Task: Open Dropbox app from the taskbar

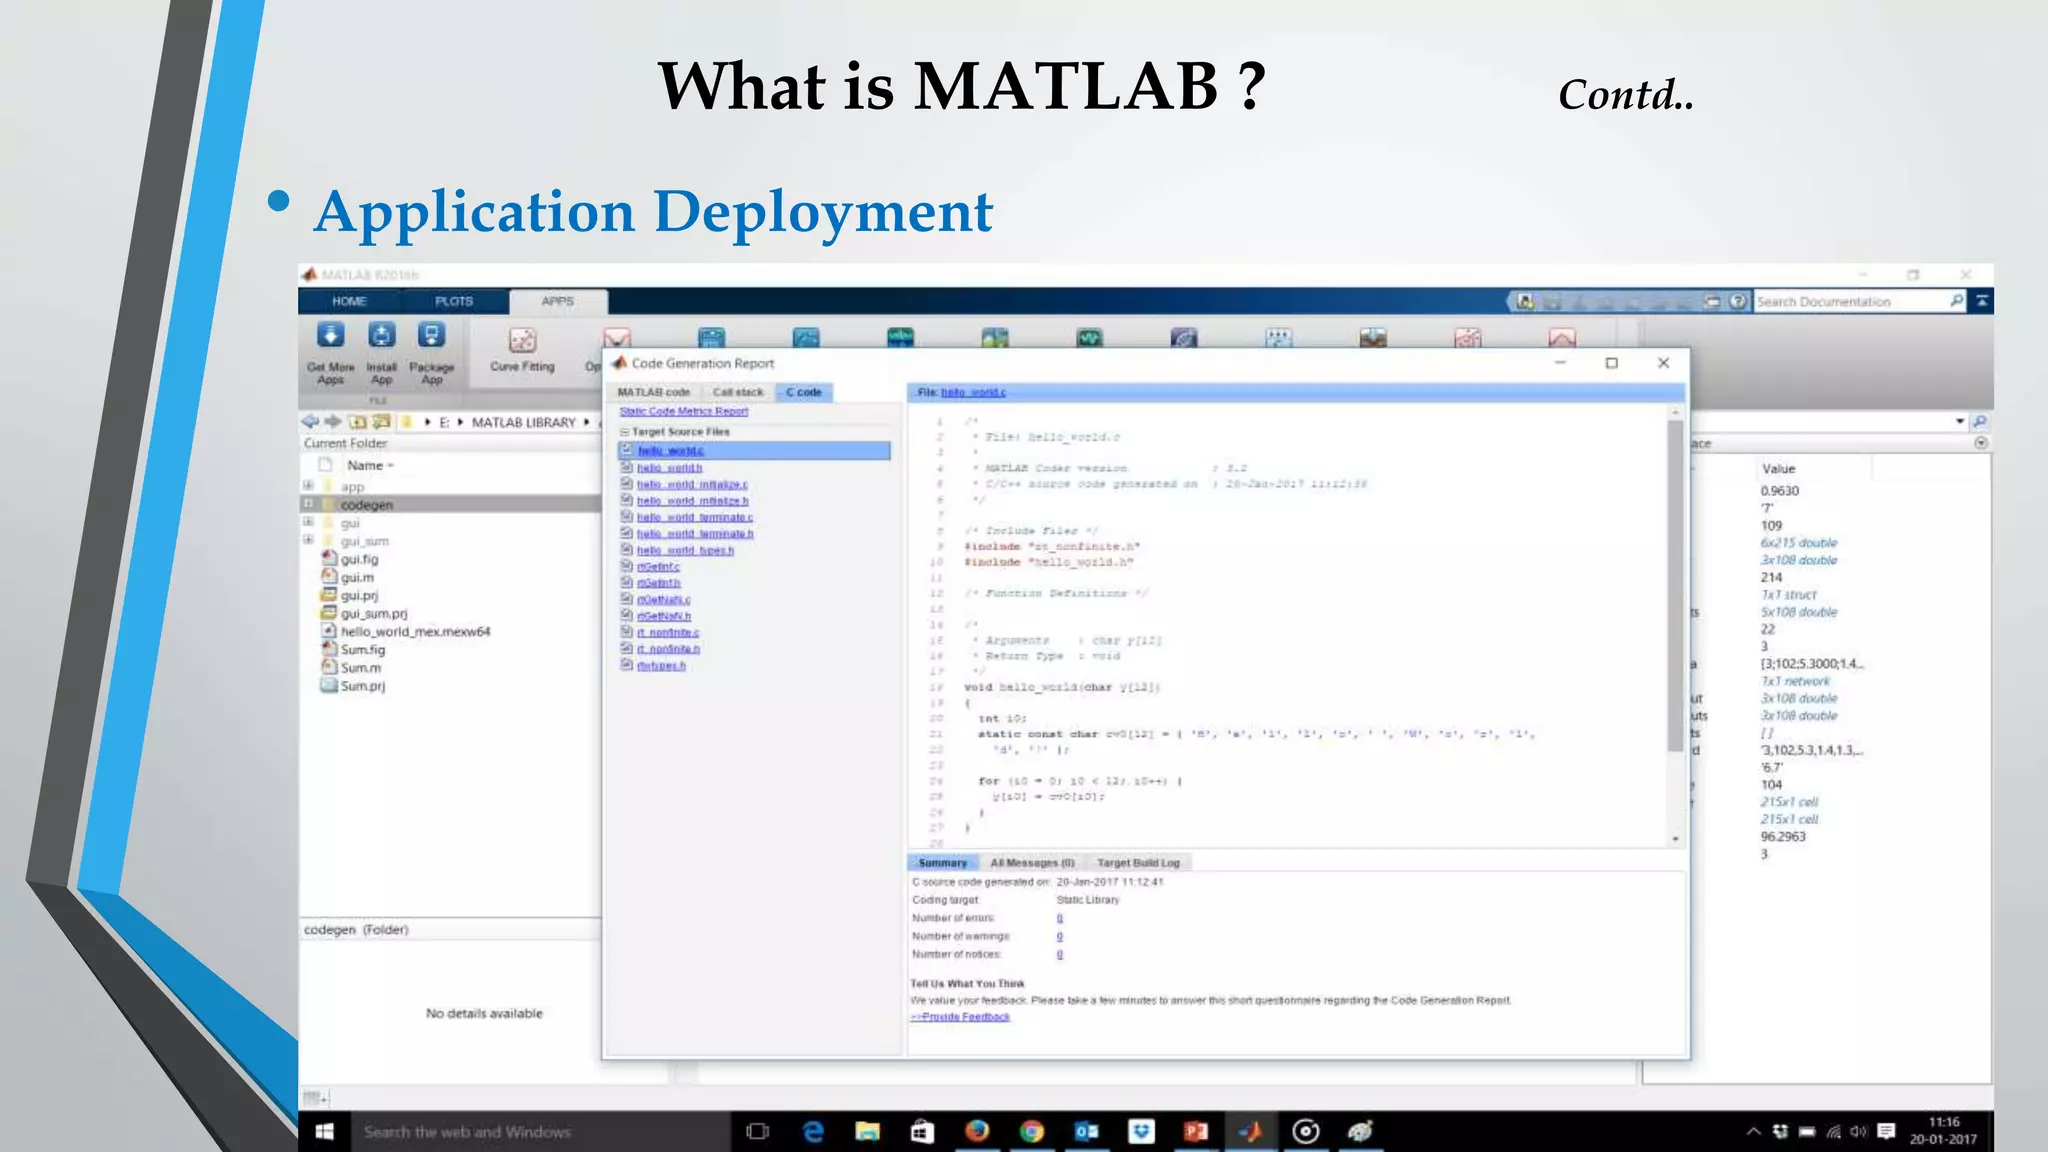Action: 1141,1131
